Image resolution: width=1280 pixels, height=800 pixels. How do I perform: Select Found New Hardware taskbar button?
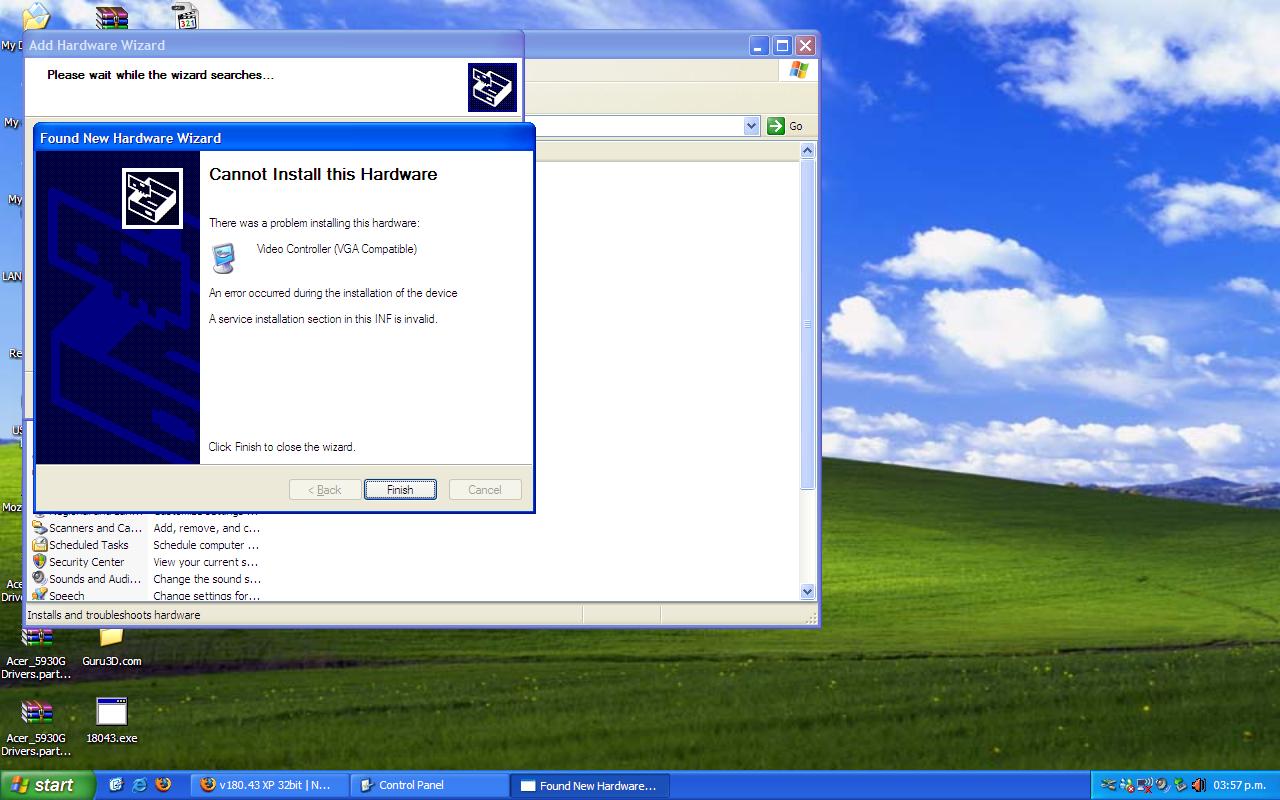pyautogui.click(x=590, y=785)
